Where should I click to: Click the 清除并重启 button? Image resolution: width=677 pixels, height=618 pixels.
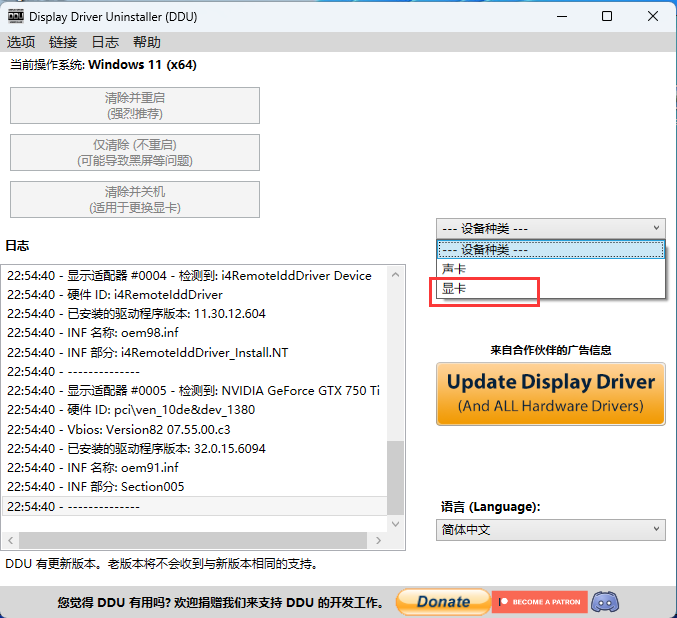pyautogui.click(x=135, y=105)
